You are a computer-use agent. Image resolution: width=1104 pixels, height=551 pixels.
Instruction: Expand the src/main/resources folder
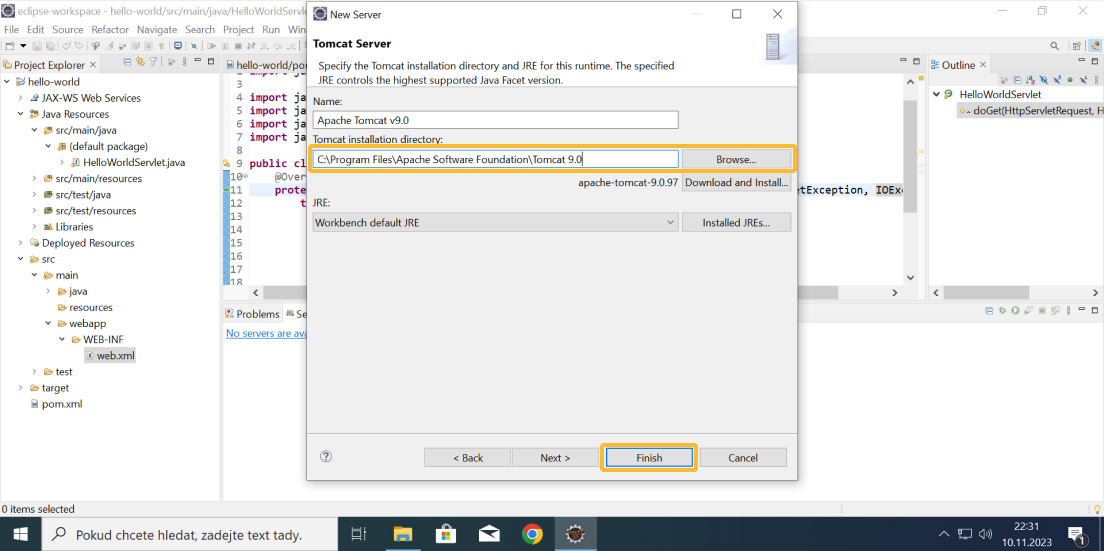click(34, 179)
